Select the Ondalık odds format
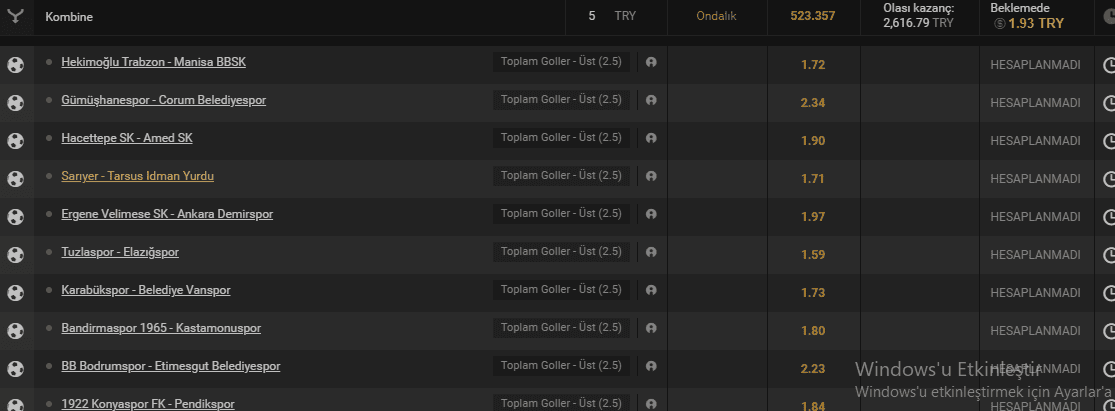 [x=717, y=16]
